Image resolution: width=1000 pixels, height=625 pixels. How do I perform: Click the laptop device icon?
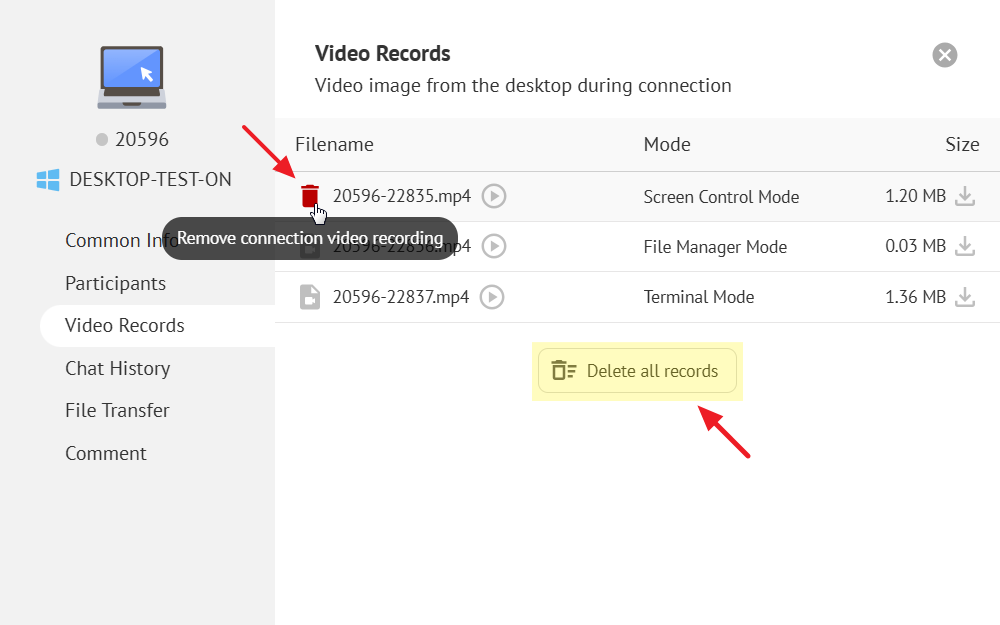point(132,76)
